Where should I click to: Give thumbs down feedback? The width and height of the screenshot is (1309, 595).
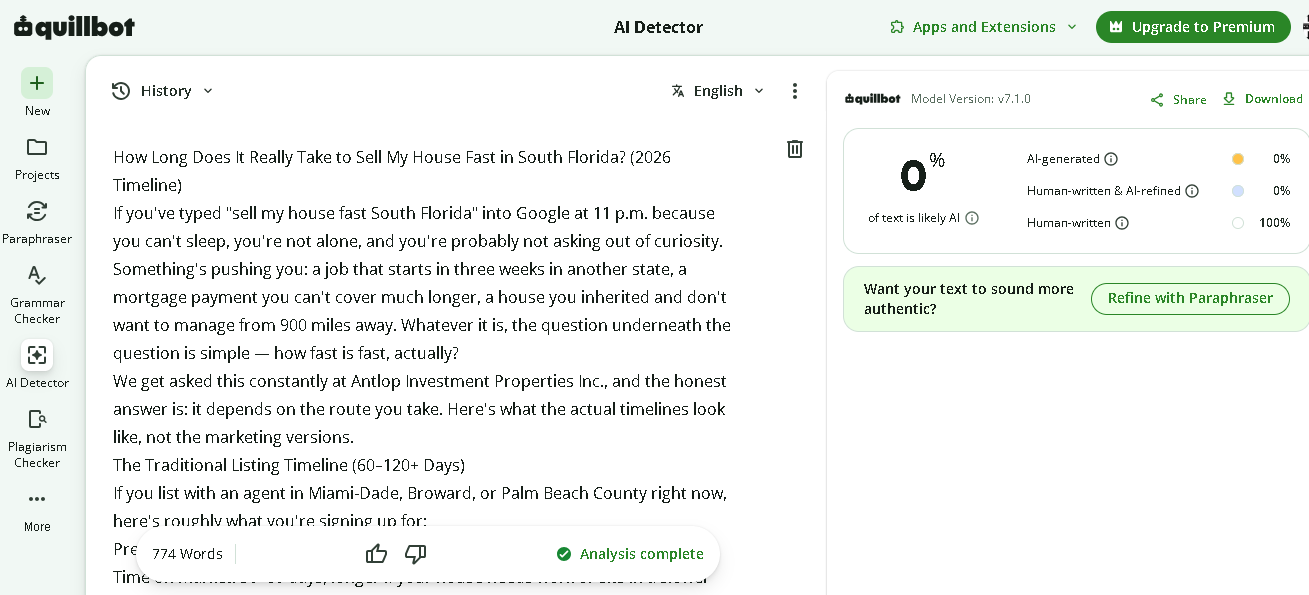pos(416,554)
